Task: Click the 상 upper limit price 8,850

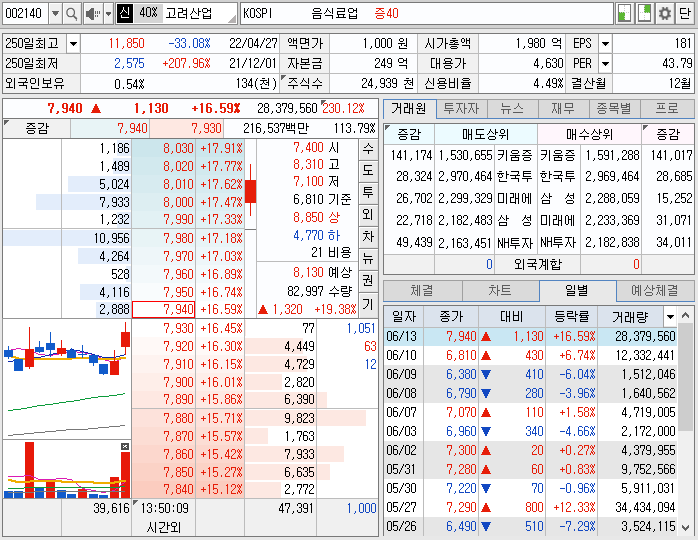Action: tap(317, 218)
